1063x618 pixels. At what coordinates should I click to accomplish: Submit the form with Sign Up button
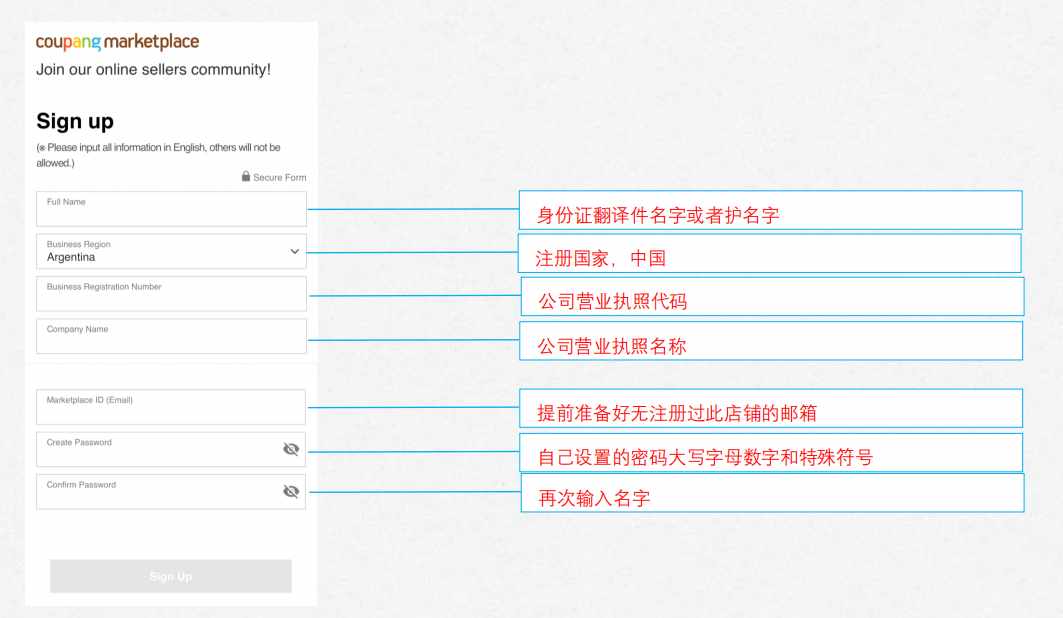click(x=171, y=576)
